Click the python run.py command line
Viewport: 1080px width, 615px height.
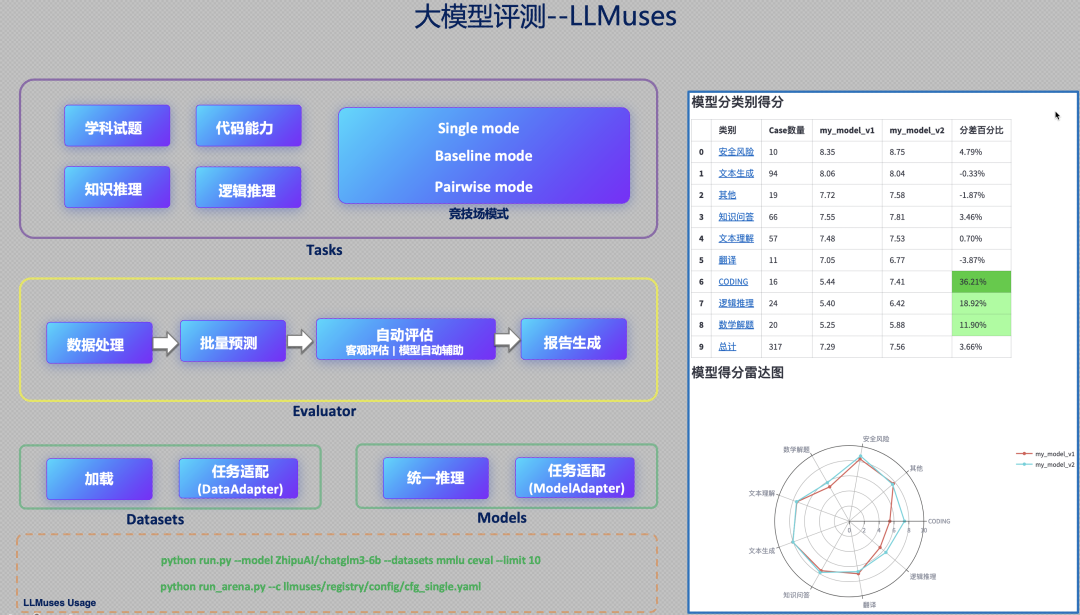click(x=351, y=561)
